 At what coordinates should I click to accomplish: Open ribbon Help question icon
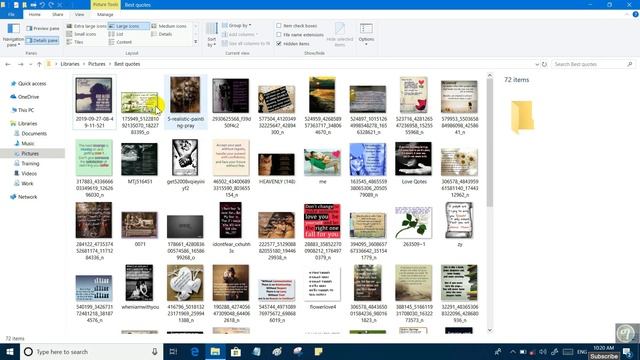(635, 14)
